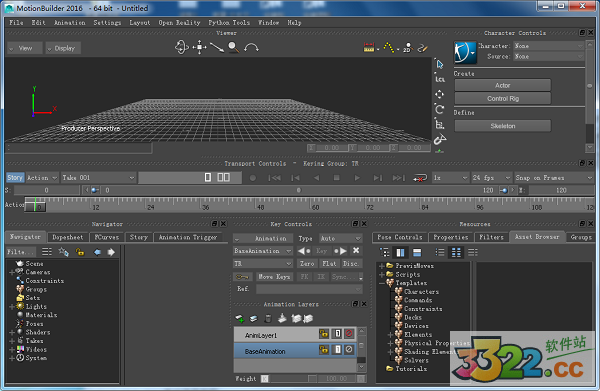Image resolution: width=600 pixels, height=391 pixels.
Task: Click the Scale tool on viewer sidebar
Action: tap(439, 124)
